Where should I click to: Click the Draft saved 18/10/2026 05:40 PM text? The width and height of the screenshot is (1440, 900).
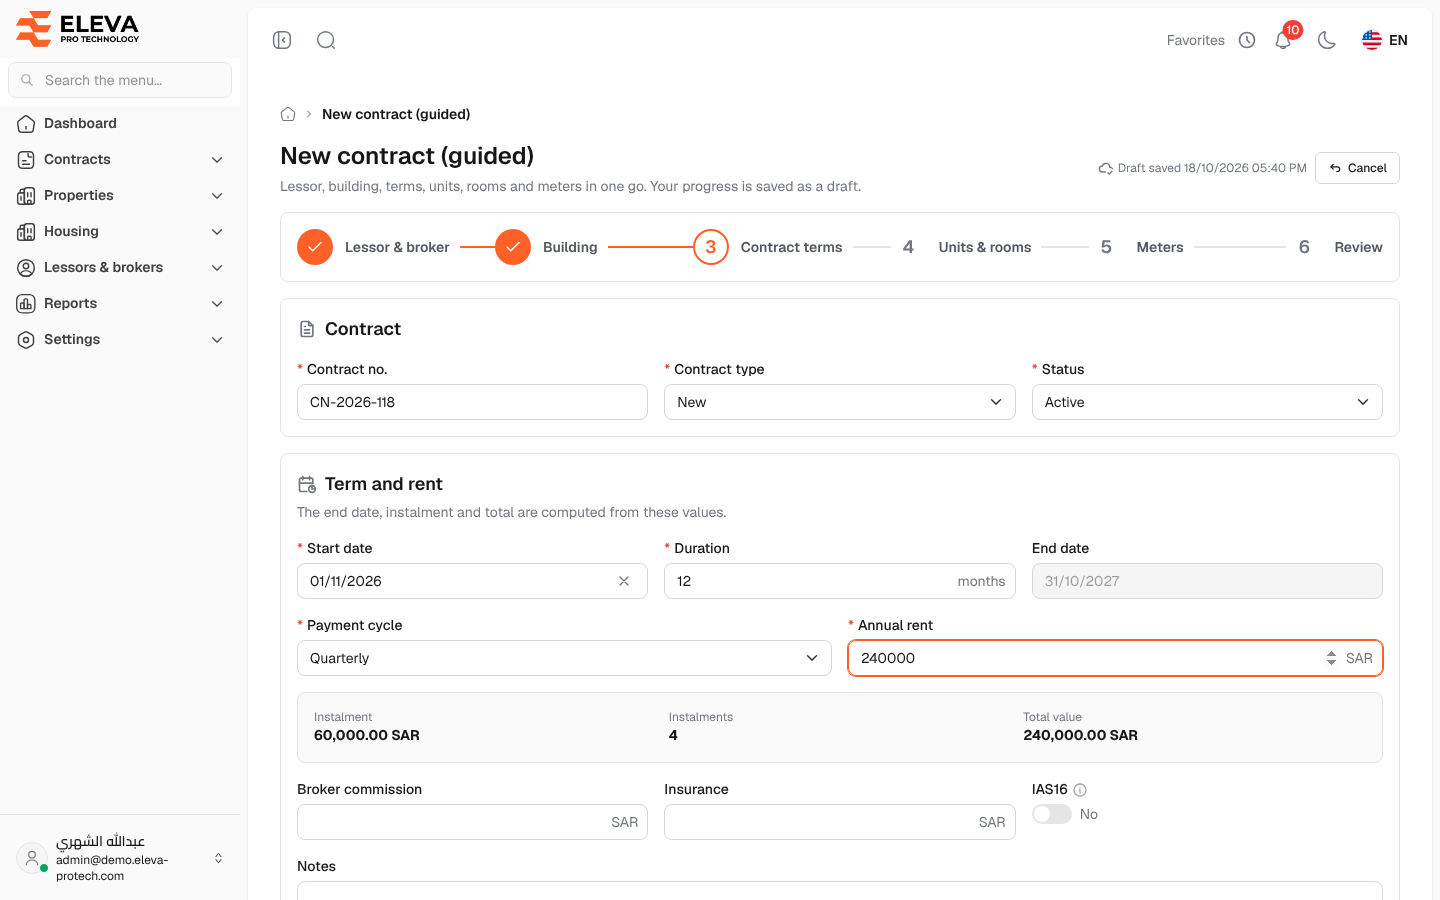pos(1212,168)
